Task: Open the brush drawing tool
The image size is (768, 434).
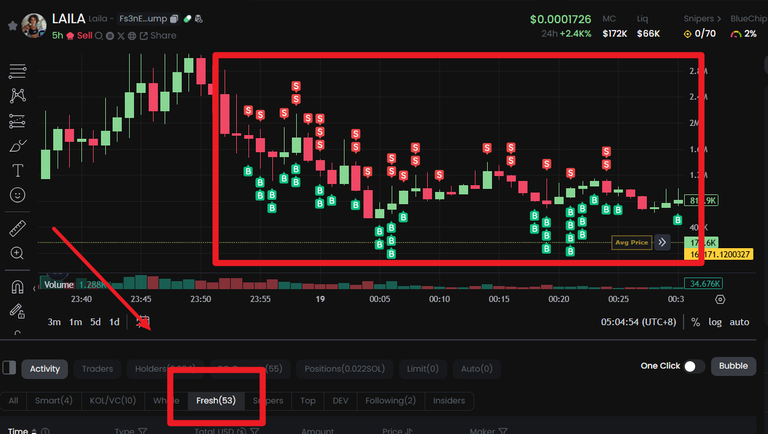Action: [x=17, y=146]
